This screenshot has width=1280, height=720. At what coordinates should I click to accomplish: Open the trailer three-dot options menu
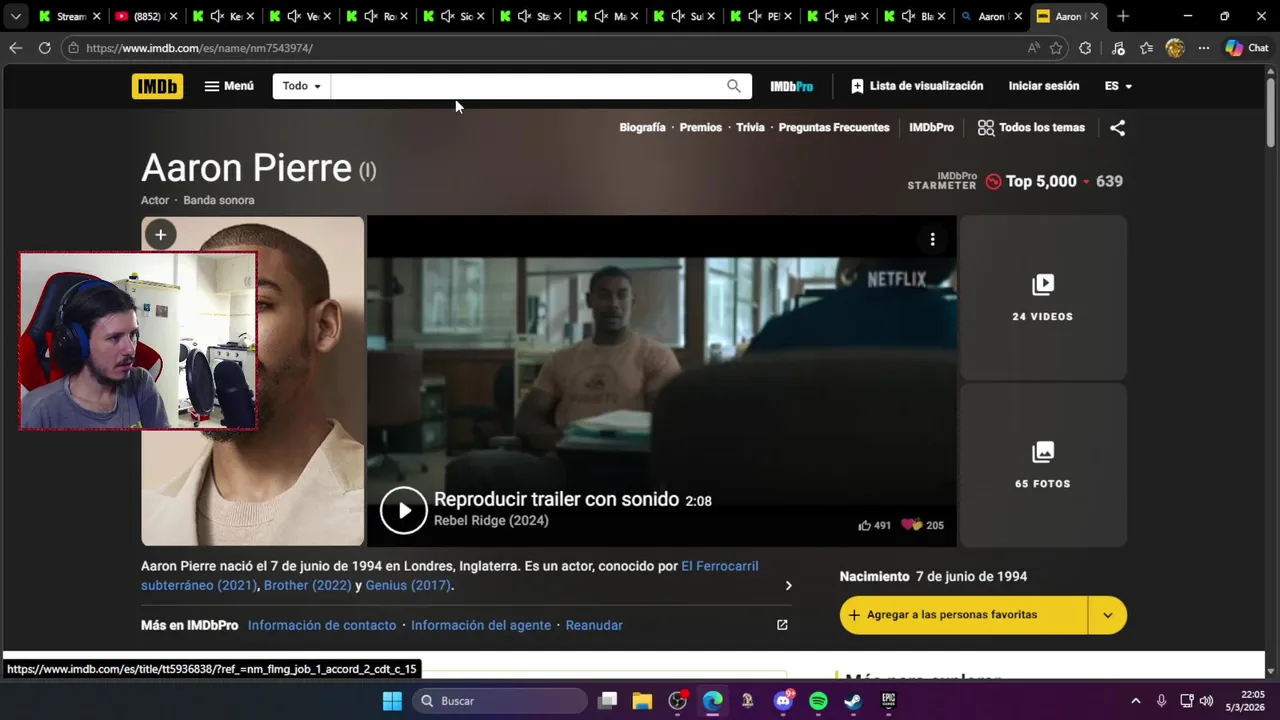(932, 239)
